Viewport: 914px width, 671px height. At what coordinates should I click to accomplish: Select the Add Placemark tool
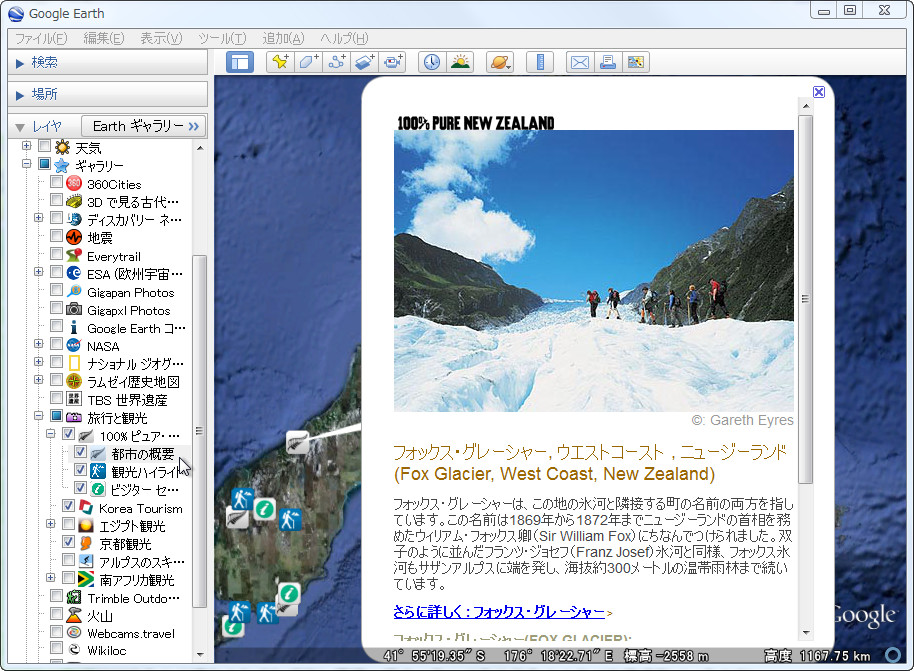(x=279, y=62)
